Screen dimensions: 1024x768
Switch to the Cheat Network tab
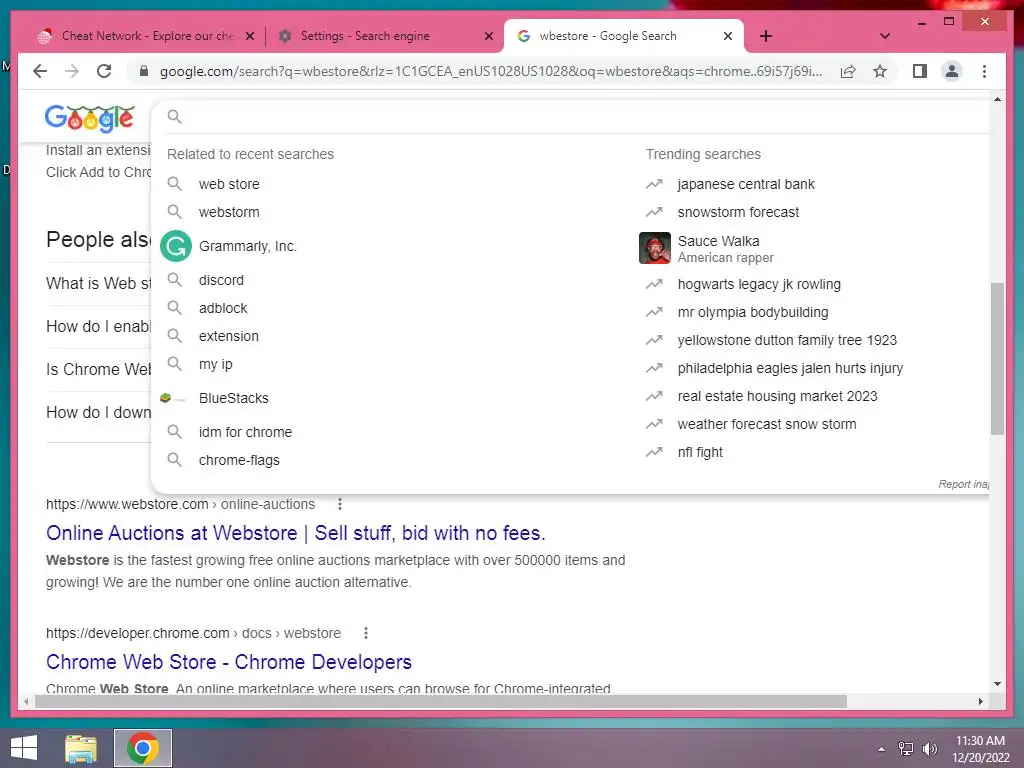point(145,36)
